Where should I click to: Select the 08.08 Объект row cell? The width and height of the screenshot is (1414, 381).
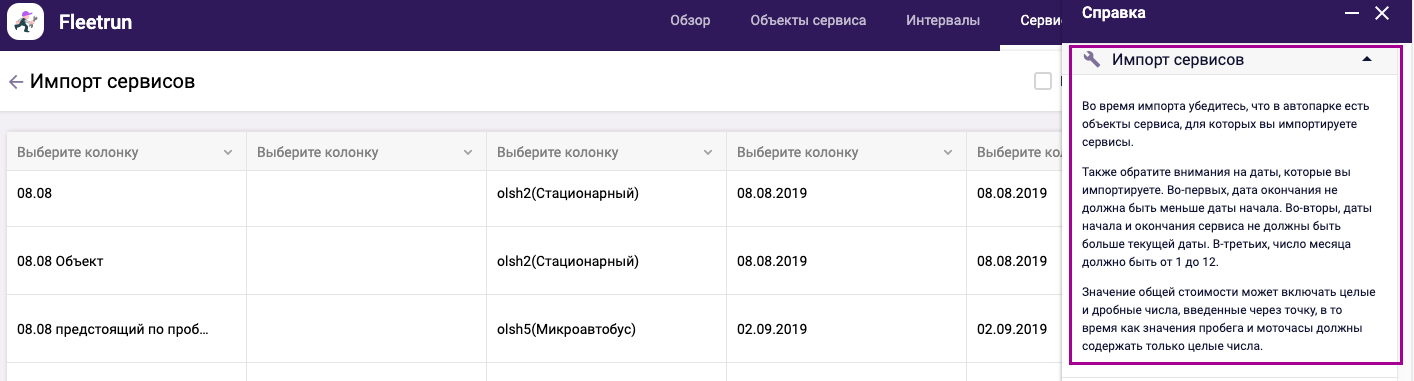pos(126,261)
